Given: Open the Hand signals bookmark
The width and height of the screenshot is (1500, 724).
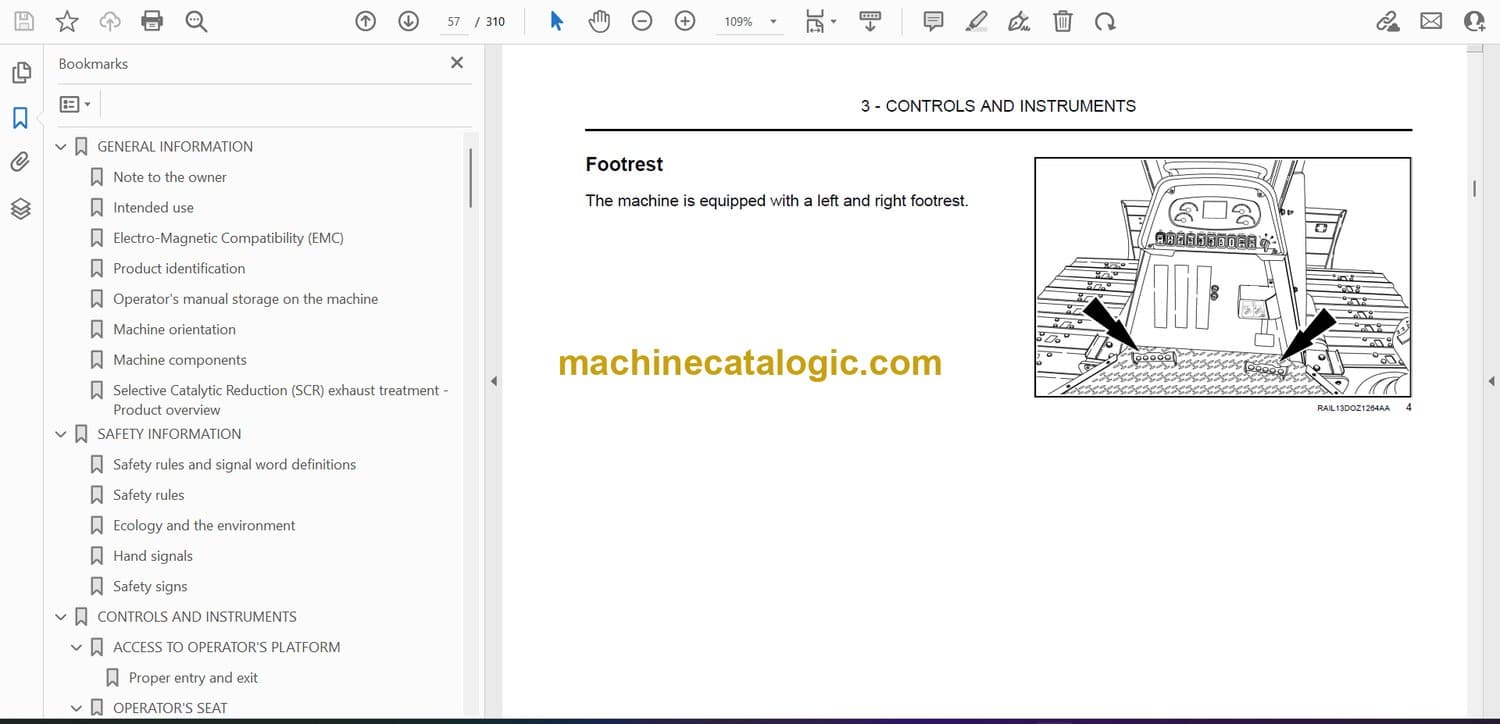Looking at the screenshot, I should point(152,556).
